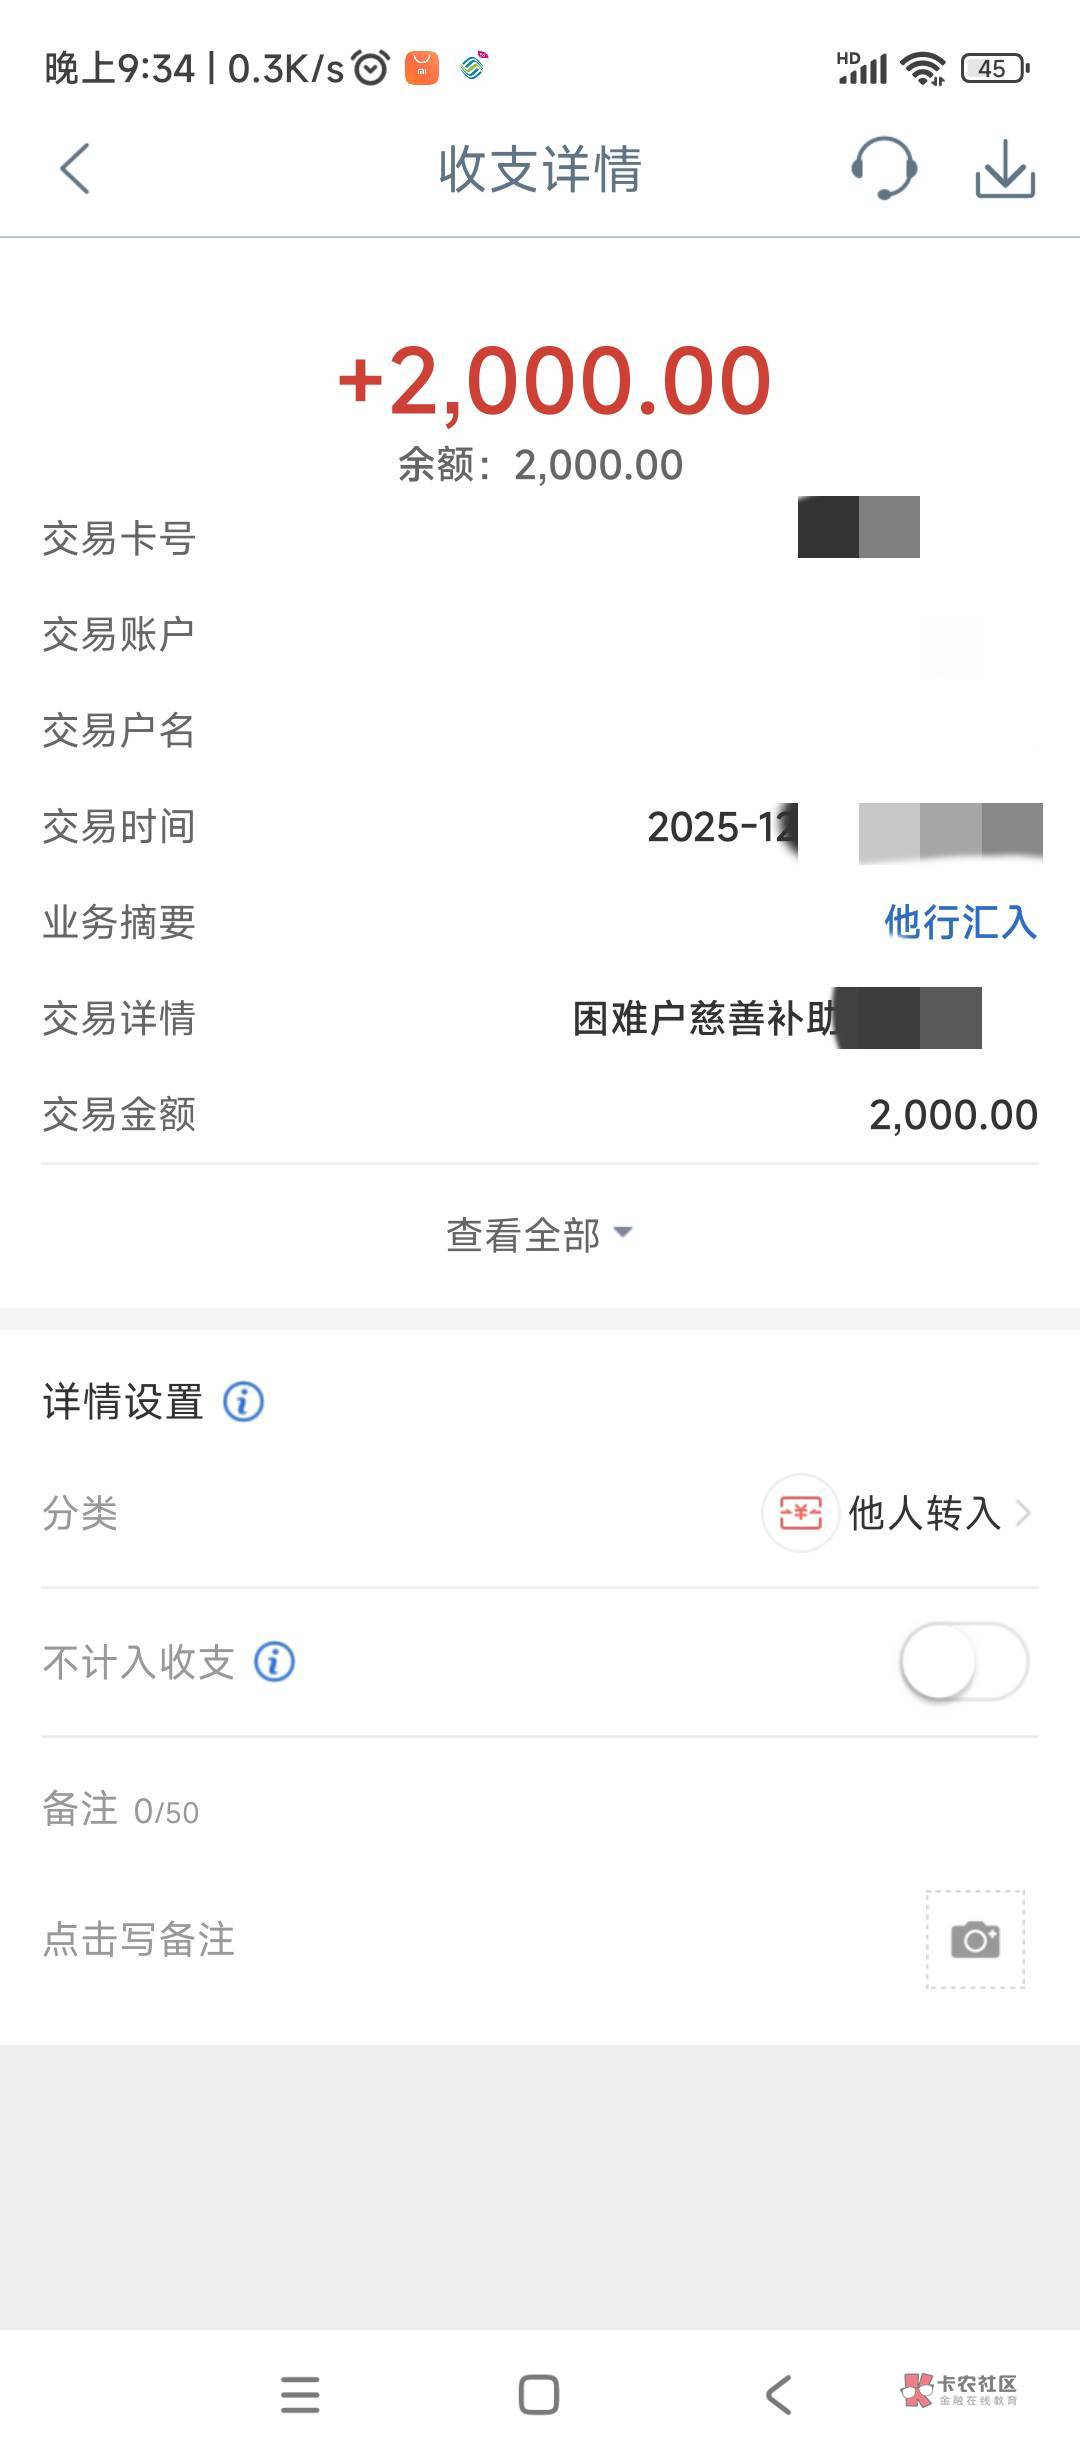1080x2460 pixels.
Task: Tap the +2,000.00 transaction amount
Action: (x=554, y=380)
